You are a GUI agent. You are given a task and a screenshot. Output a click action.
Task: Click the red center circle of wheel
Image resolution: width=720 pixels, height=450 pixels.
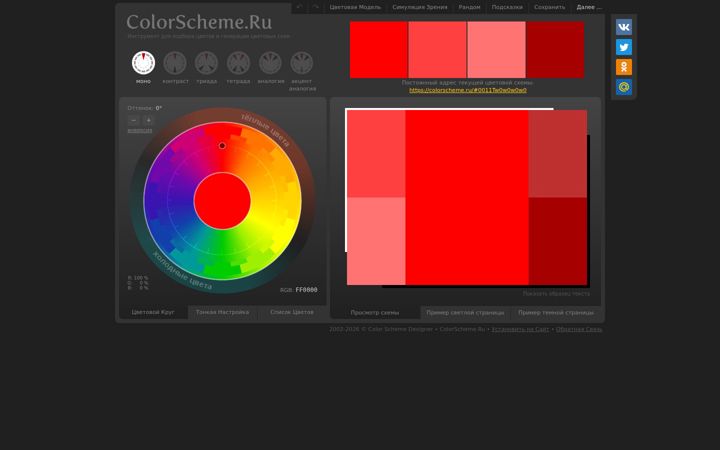[x=222, y=201]
